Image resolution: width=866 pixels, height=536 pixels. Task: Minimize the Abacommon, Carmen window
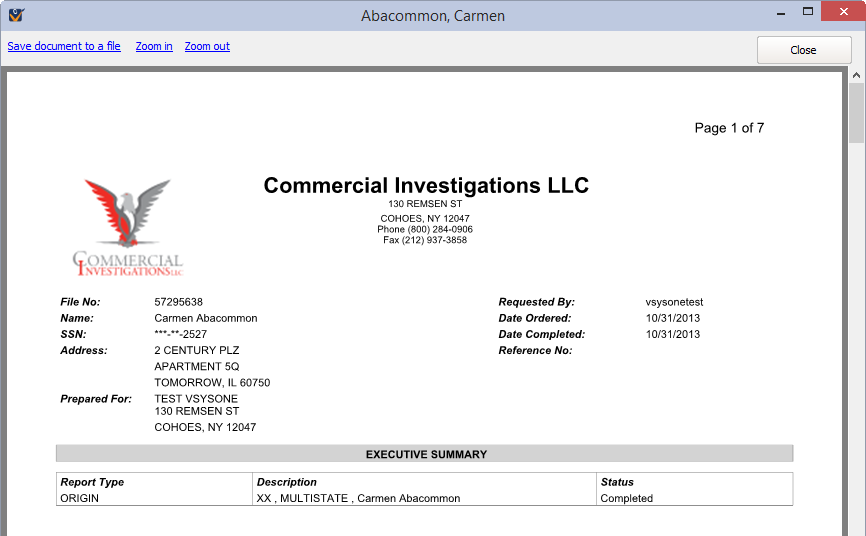coord(781,13)
